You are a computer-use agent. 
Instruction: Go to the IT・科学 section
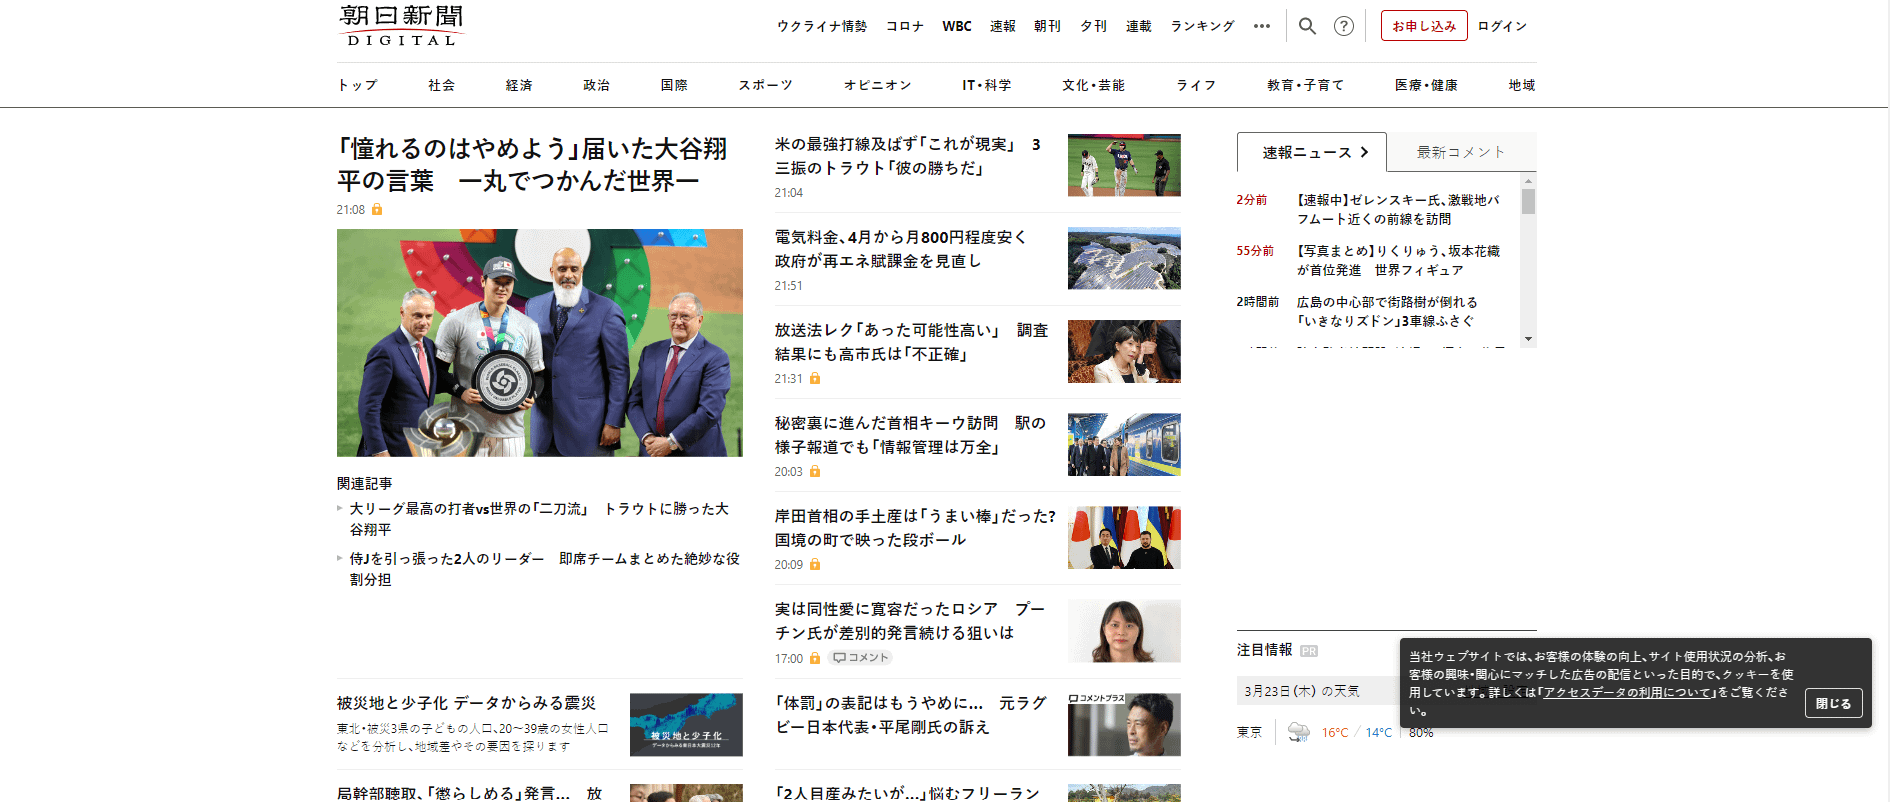point(986,85)
